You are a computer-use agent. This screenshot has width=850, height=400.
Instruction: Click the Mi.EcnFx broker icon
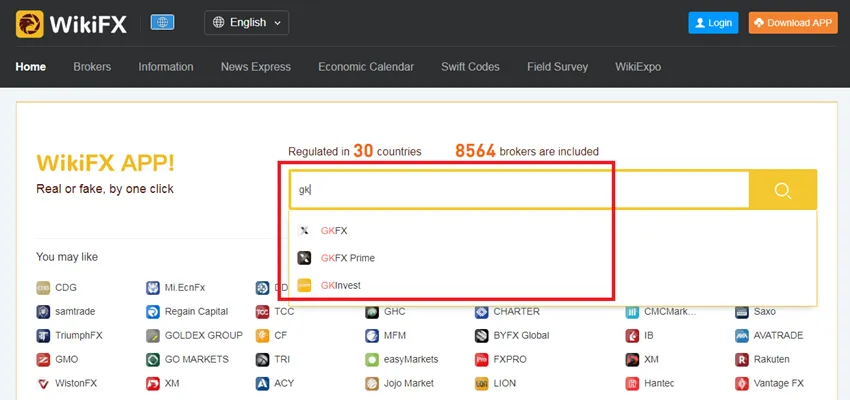[153, 288]
